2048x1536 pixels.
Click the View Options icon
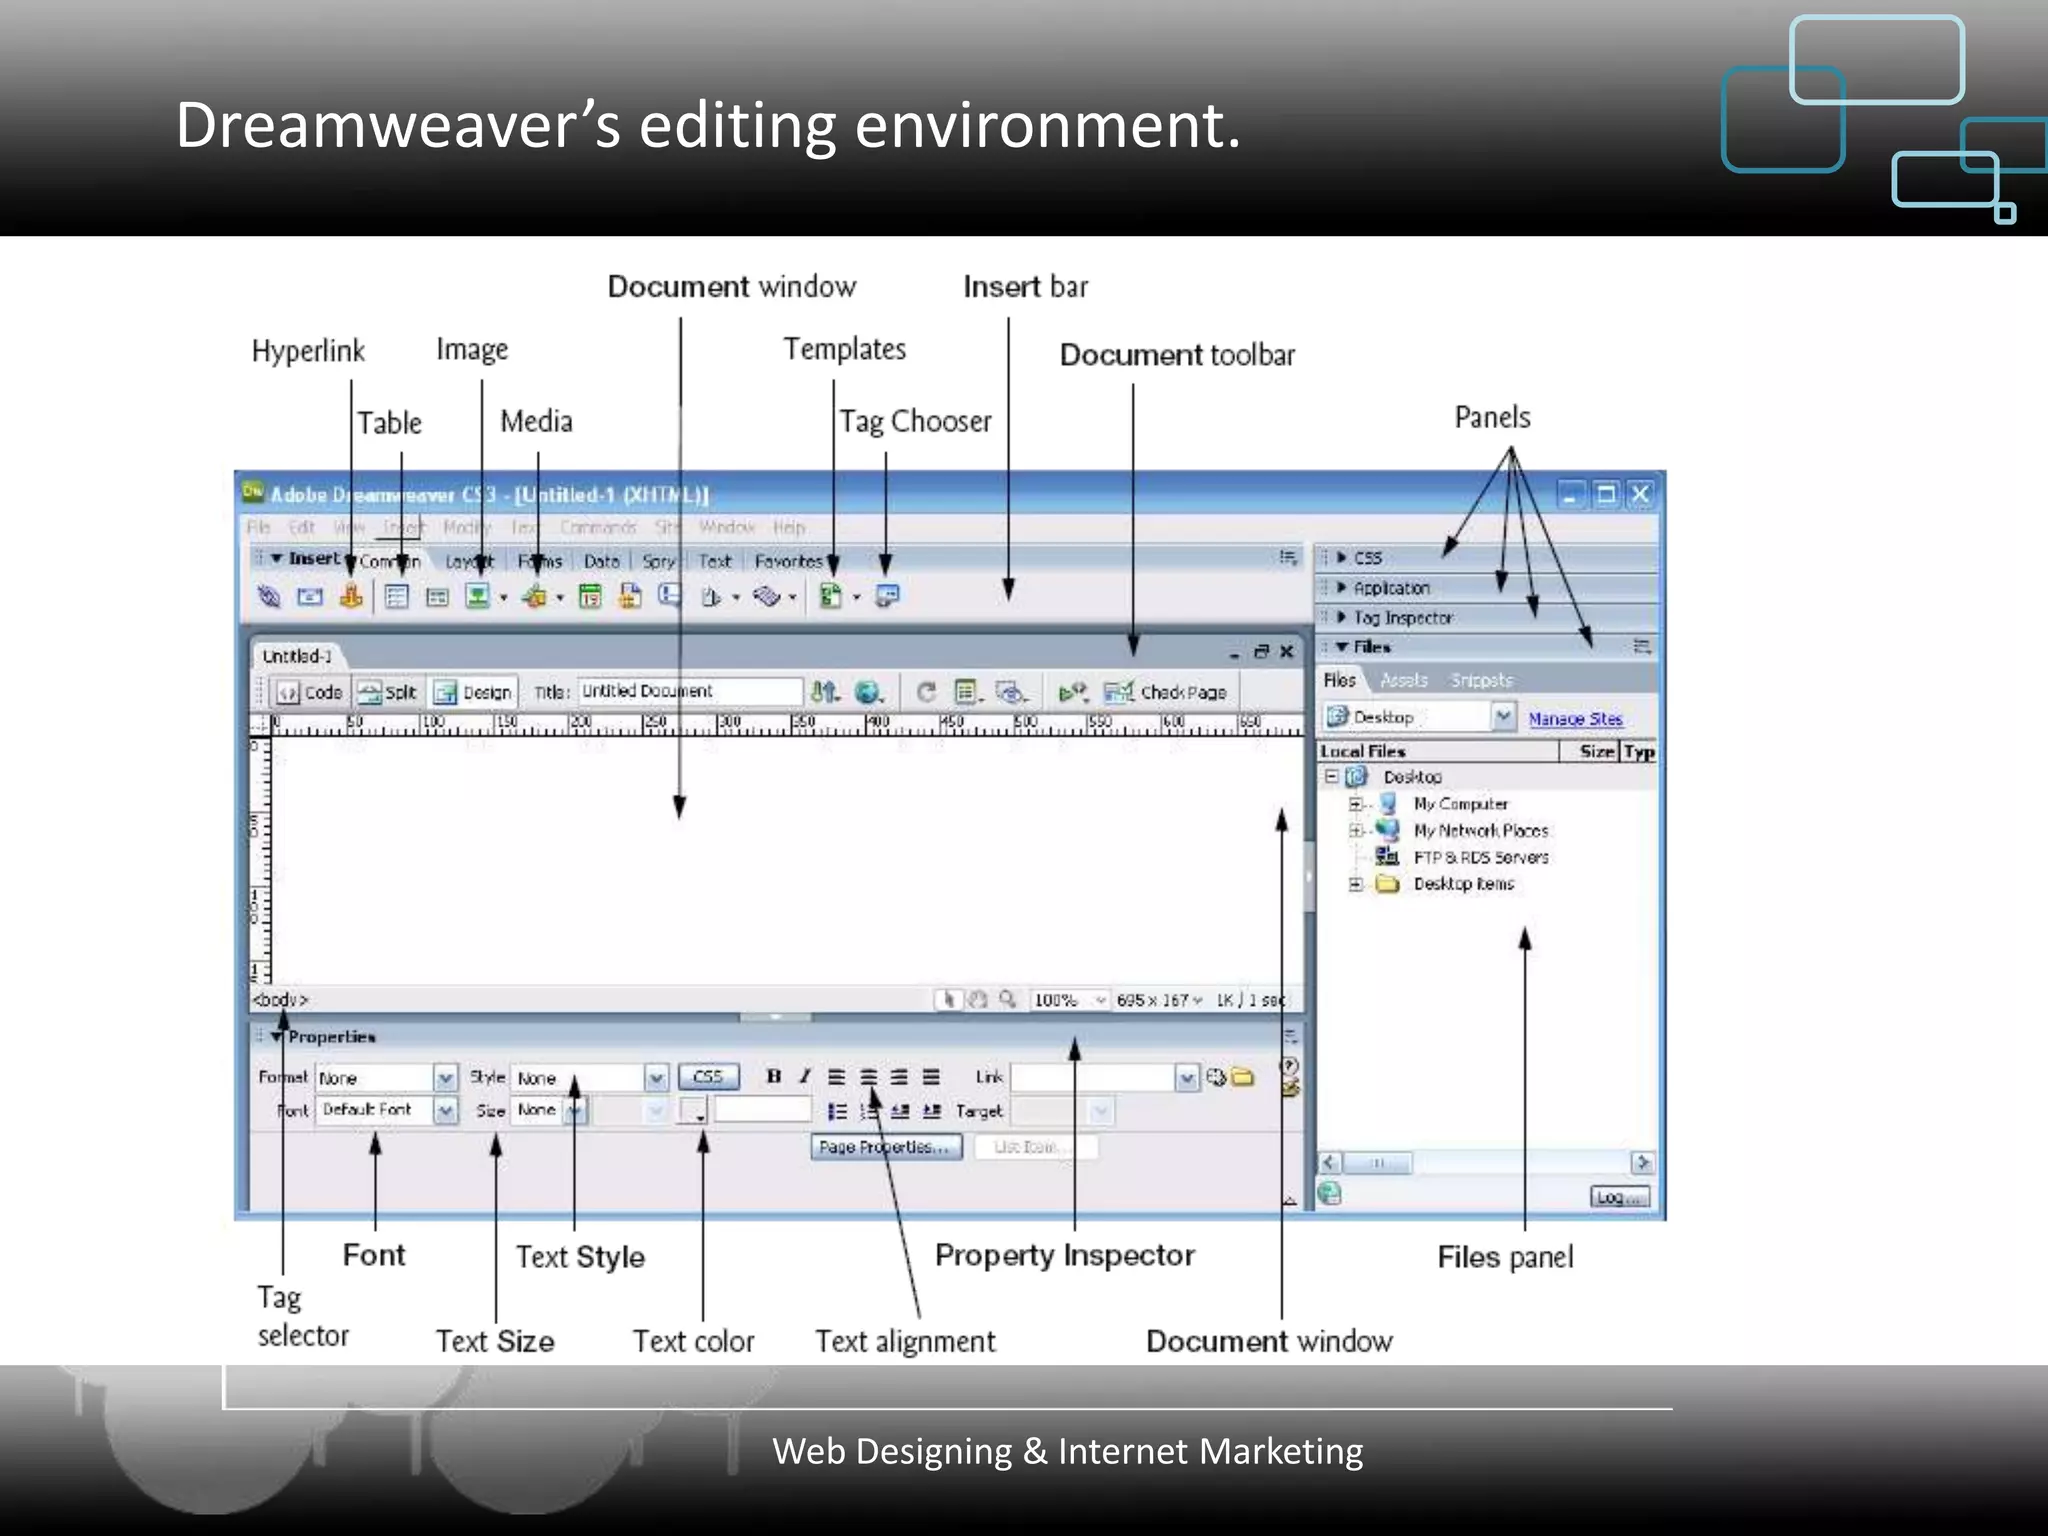[x=967, y=692]
